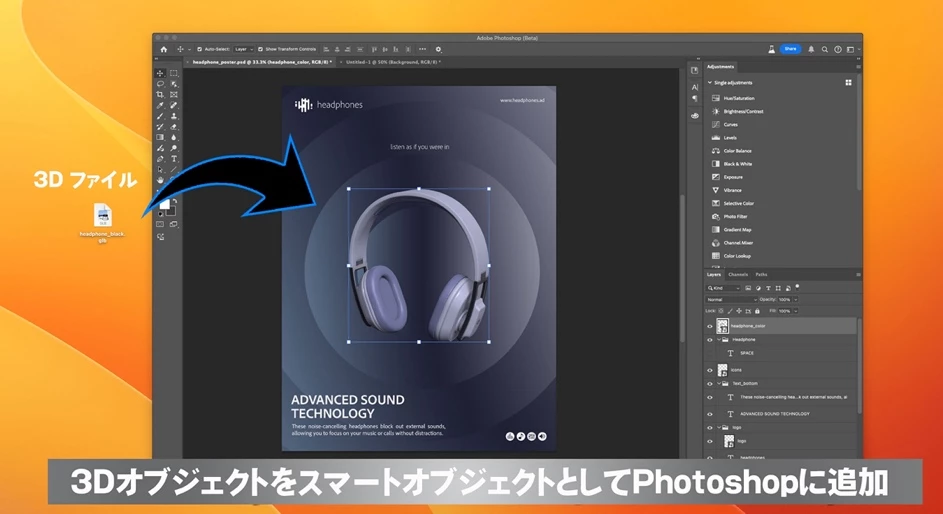Image resolution: width=943 pixels, height=514 pixels.
Task: Hide the ADVANCED SOUND TECHNOLOGY text layer
Action: (710, 414)
